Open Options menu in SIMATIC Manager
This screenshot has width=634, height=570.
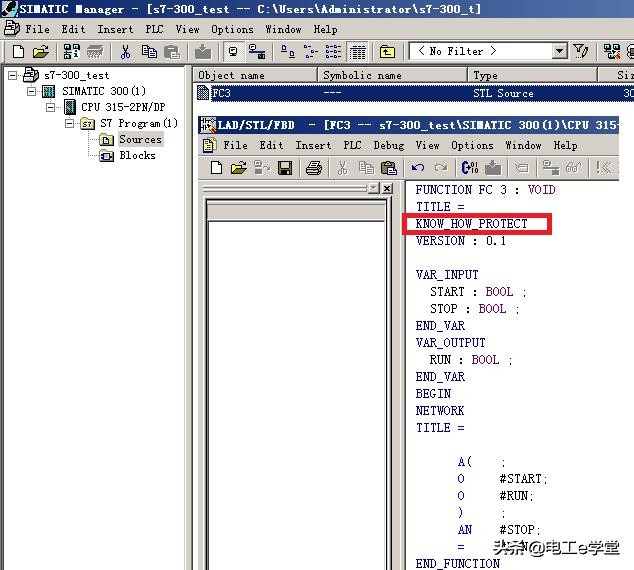pos(232,30)
